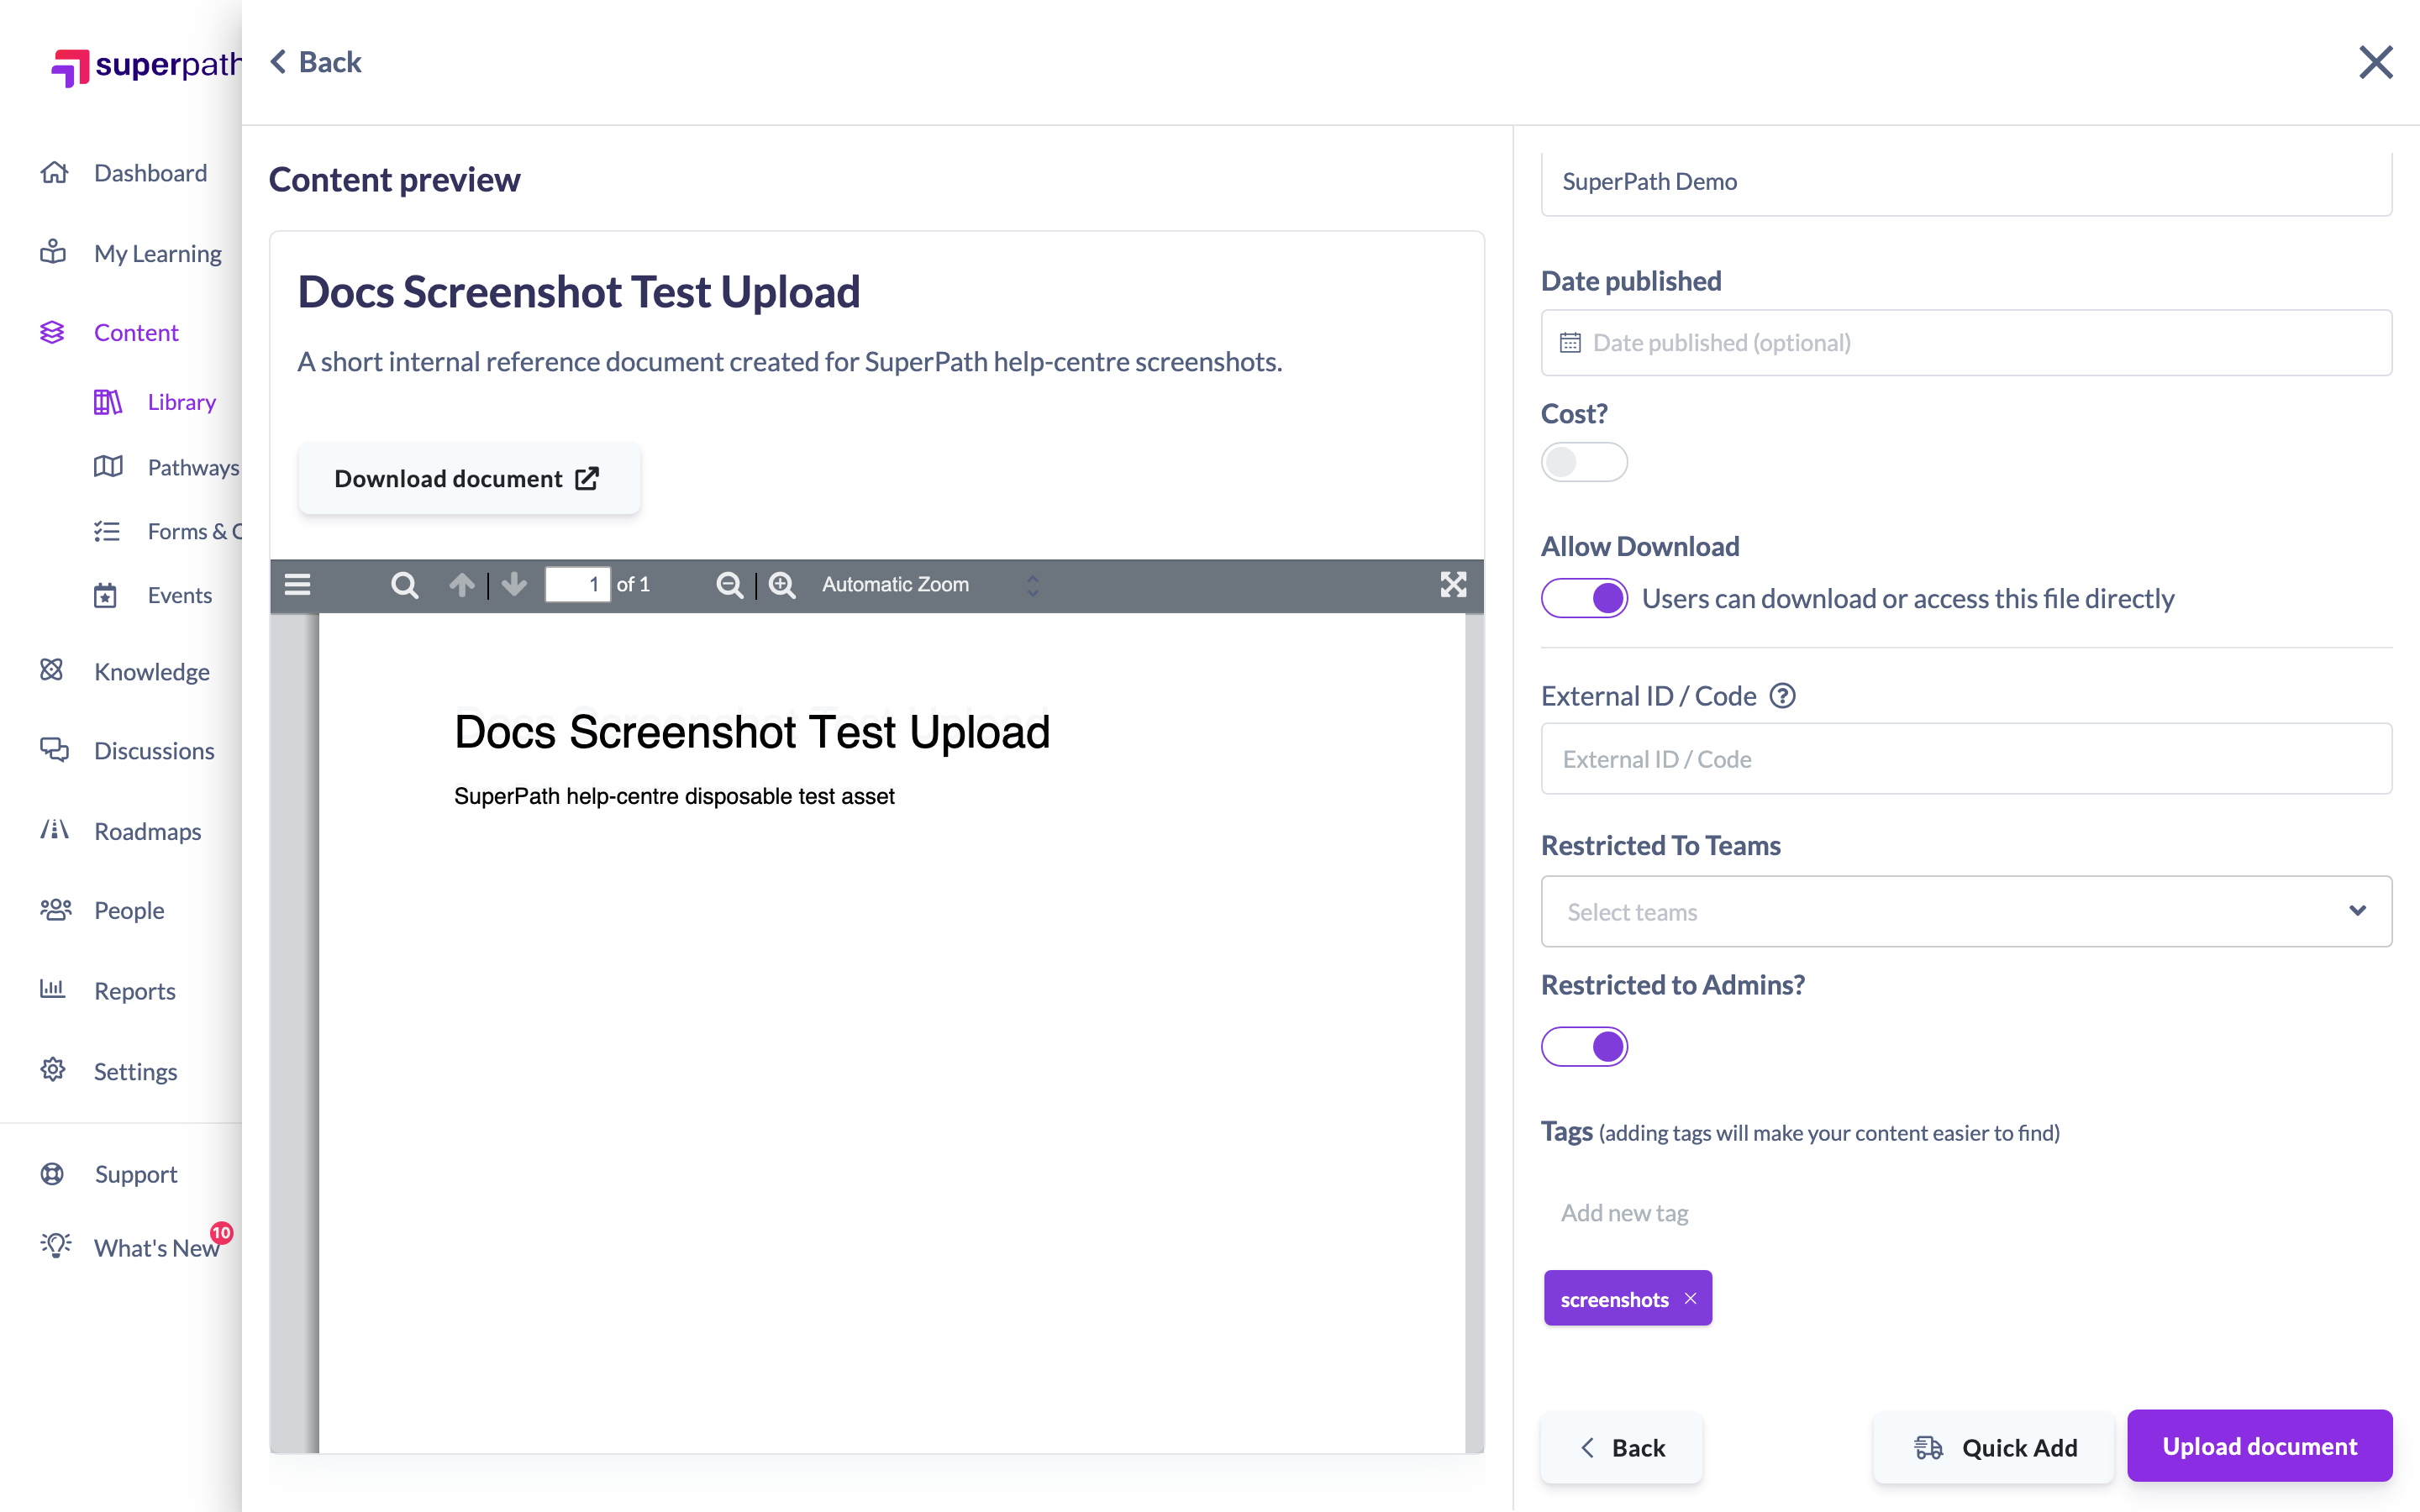Expand the Select teams dropdown

(x=1966, y=911)
